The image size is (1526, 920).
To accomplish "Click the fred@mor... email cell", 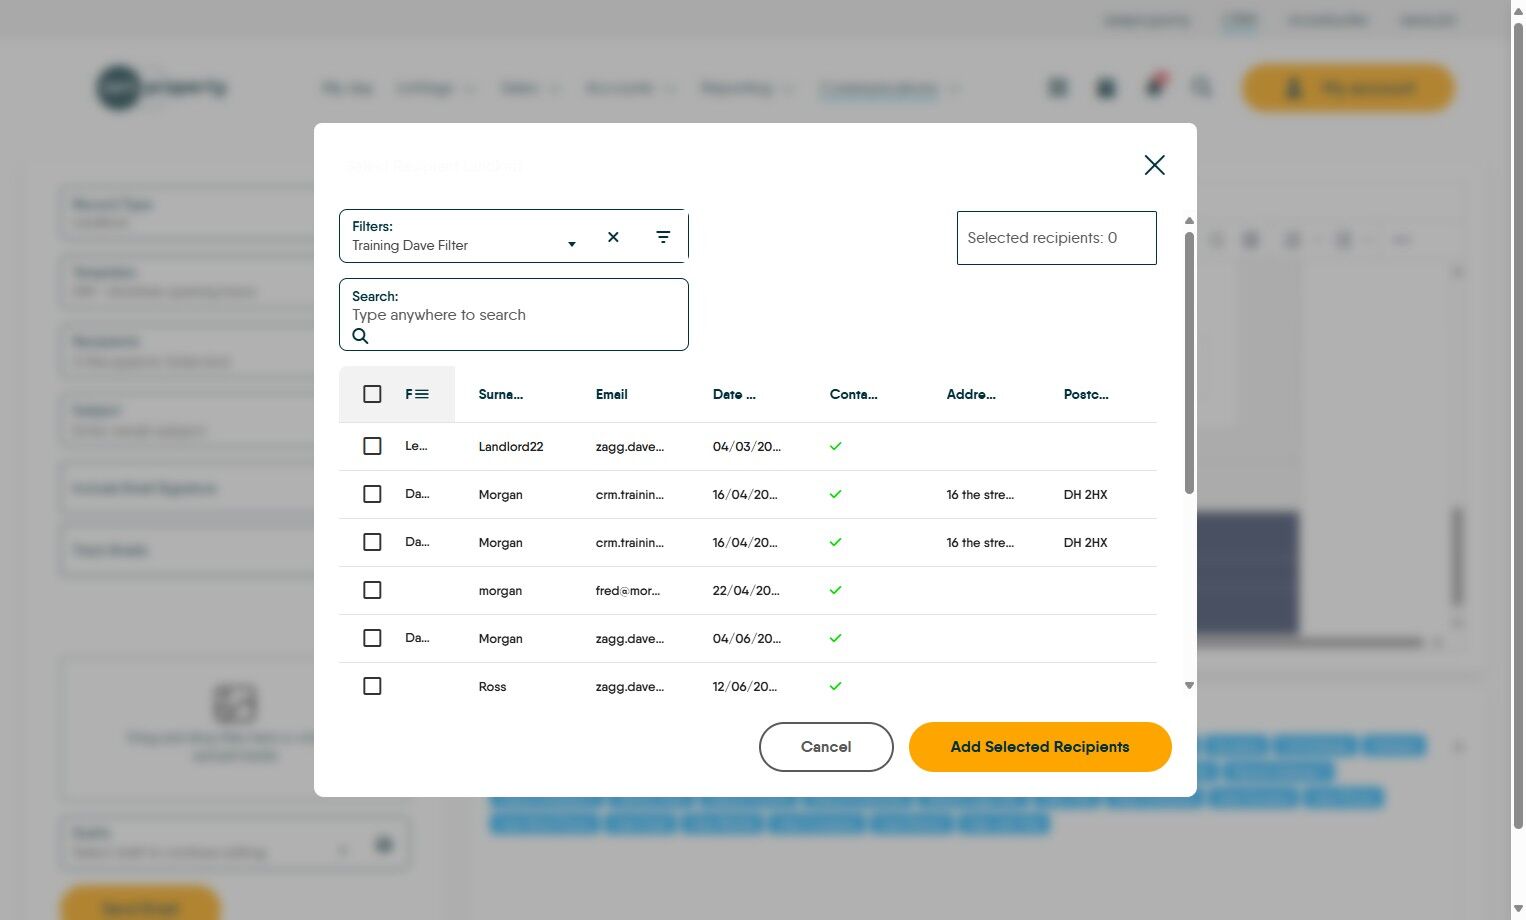I will pyautogui.click(x=628, y=591).
